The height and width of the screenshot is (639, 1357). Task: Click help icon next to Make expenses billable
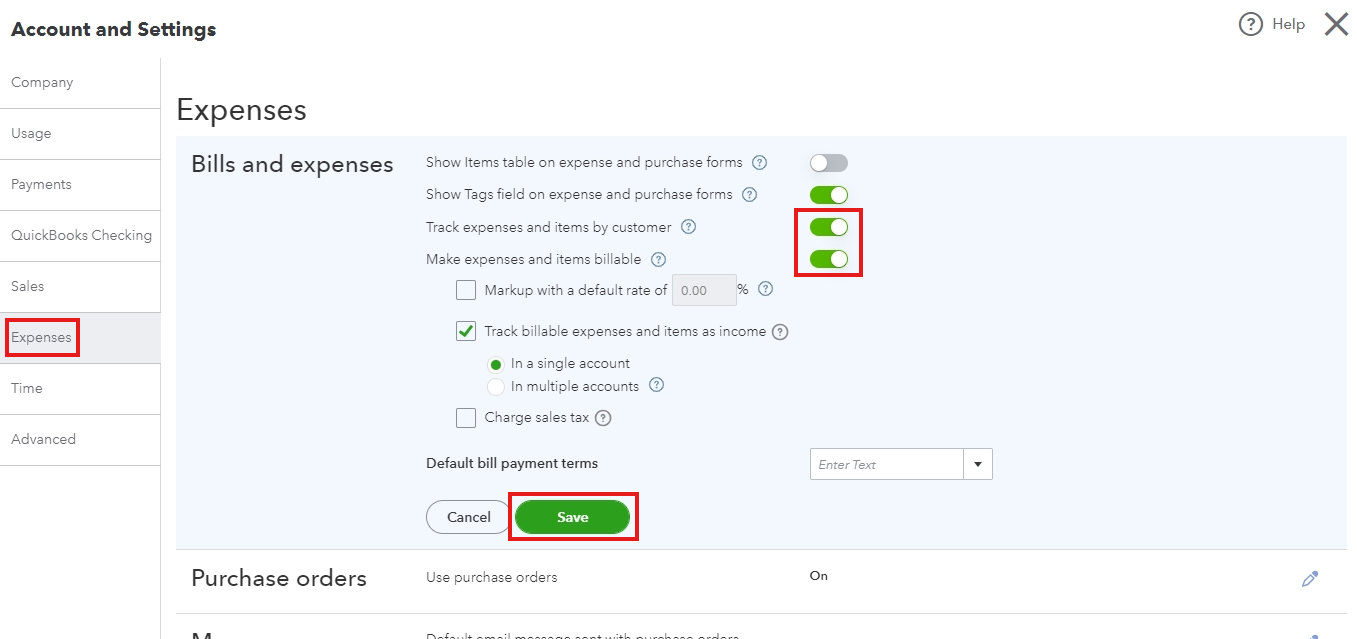coord(658,259)
